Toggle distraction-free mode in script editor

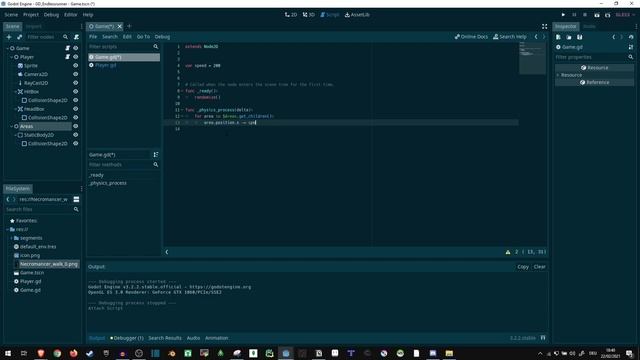click(x=544, y=27)
